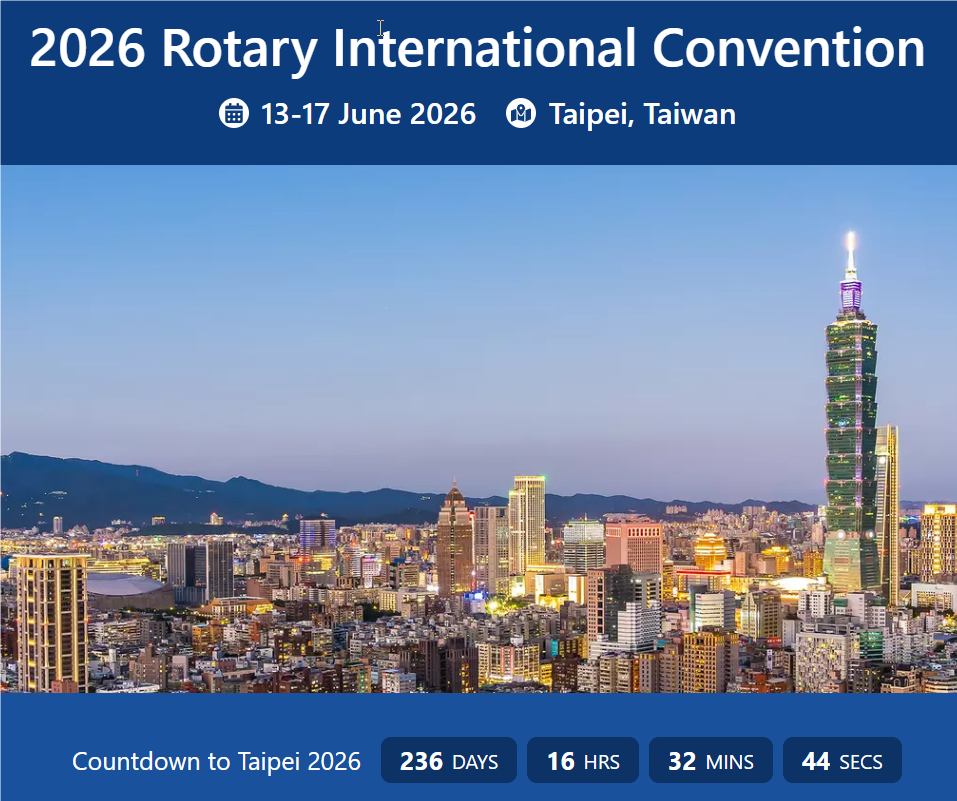Screen dimensions: 957x801
Task: Click the lit high-rise at photo's left edge
Action: [50, 620]
